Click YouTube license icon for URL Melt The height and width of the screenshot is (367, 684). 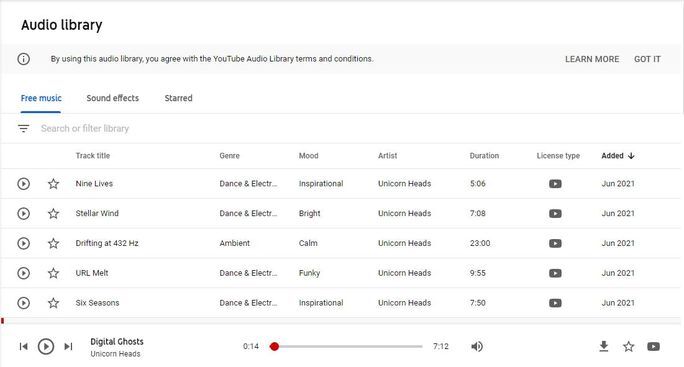click(555, 273)
